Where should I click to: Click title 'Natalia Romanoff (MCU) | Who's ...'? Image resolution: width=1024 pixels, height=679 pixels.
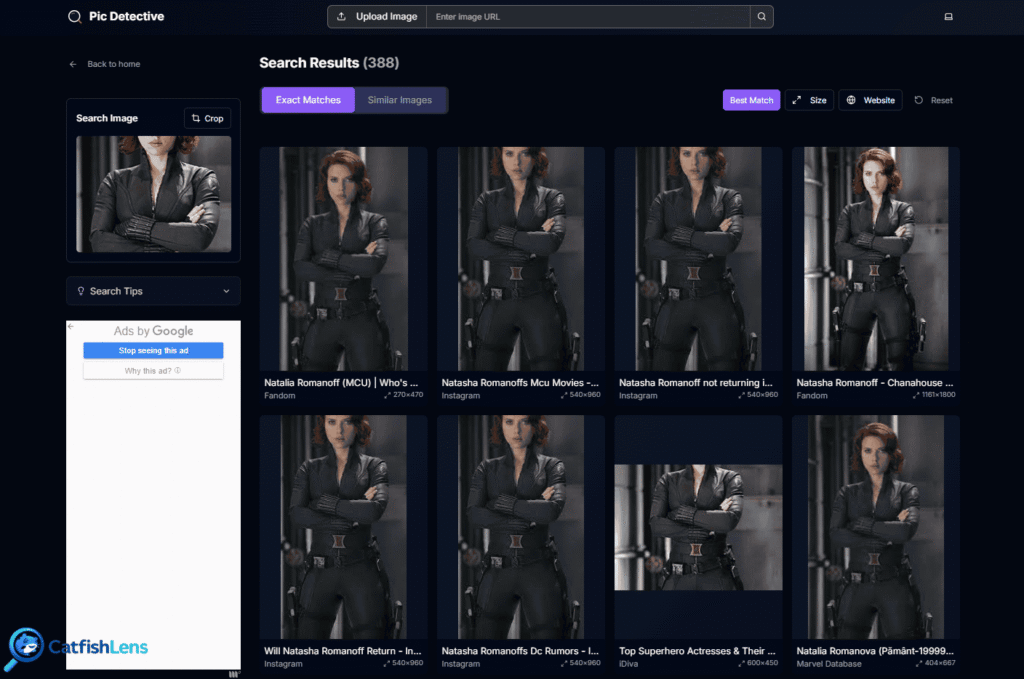(341, 383)
